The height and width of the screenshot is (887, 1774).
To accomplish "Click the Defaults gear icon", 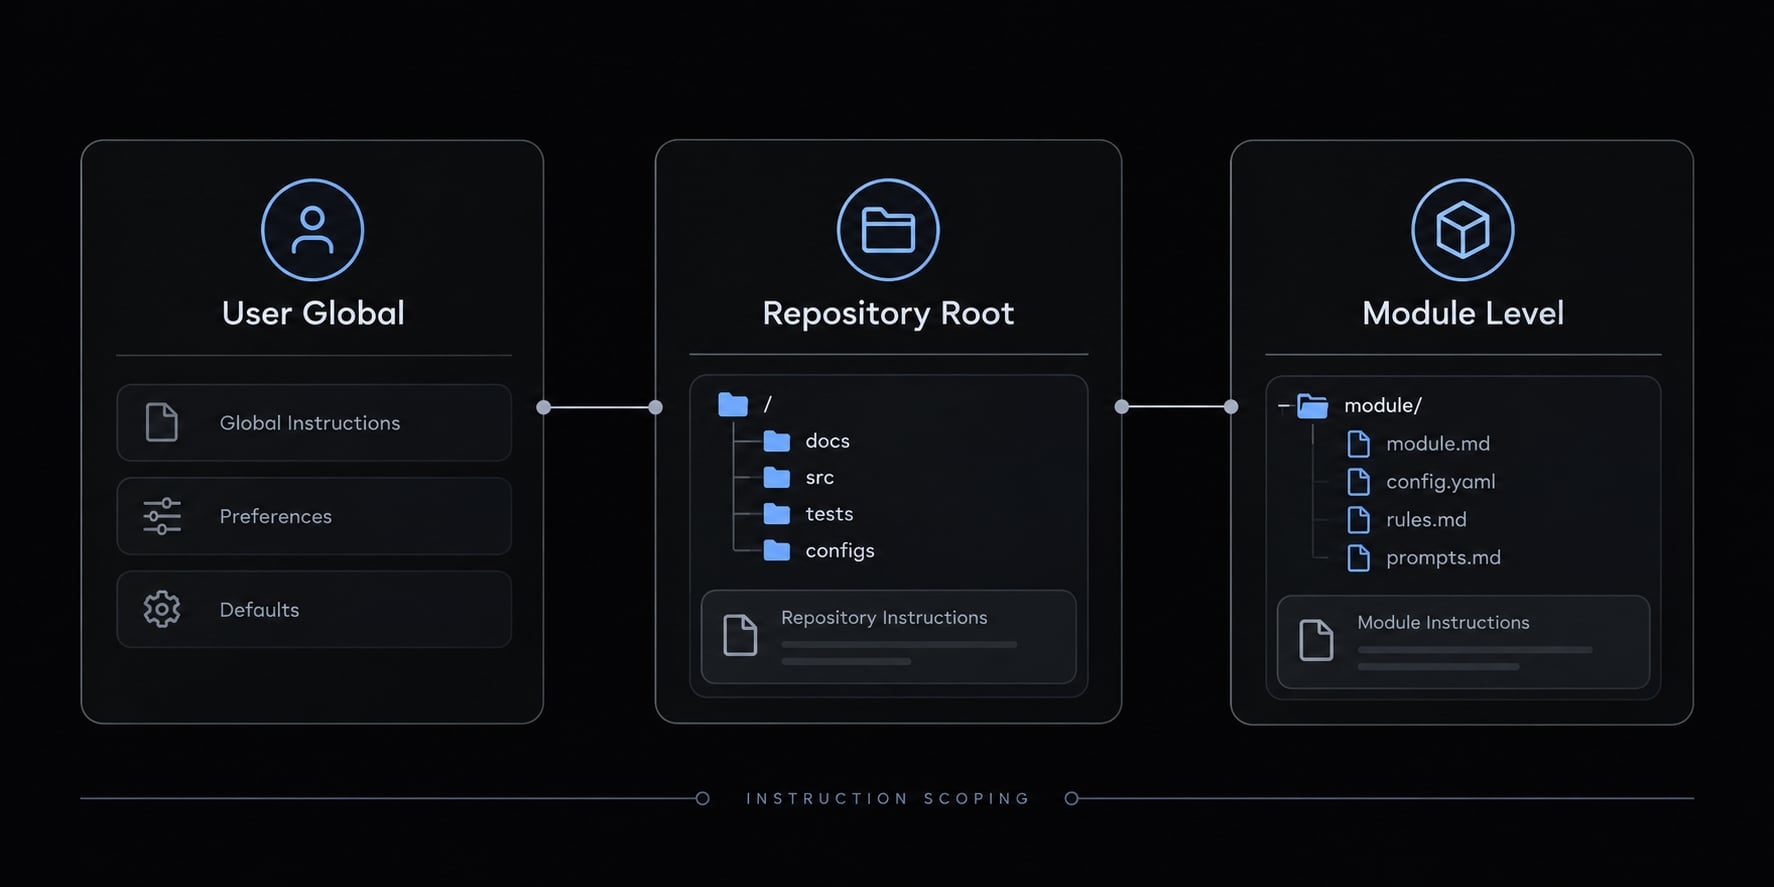I will point(162,609).
